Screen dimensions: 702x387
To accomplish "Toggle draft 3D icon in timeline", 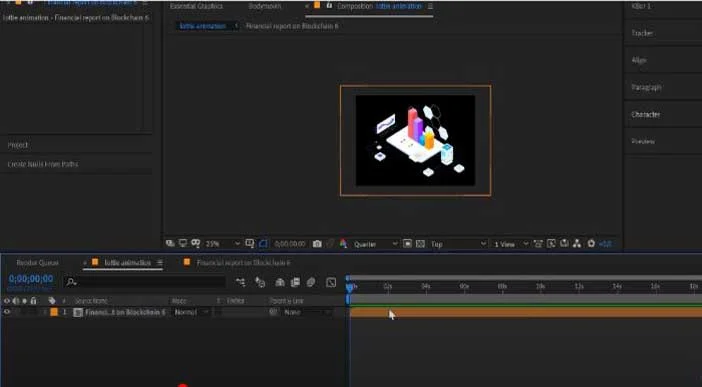I will [260, 282].
